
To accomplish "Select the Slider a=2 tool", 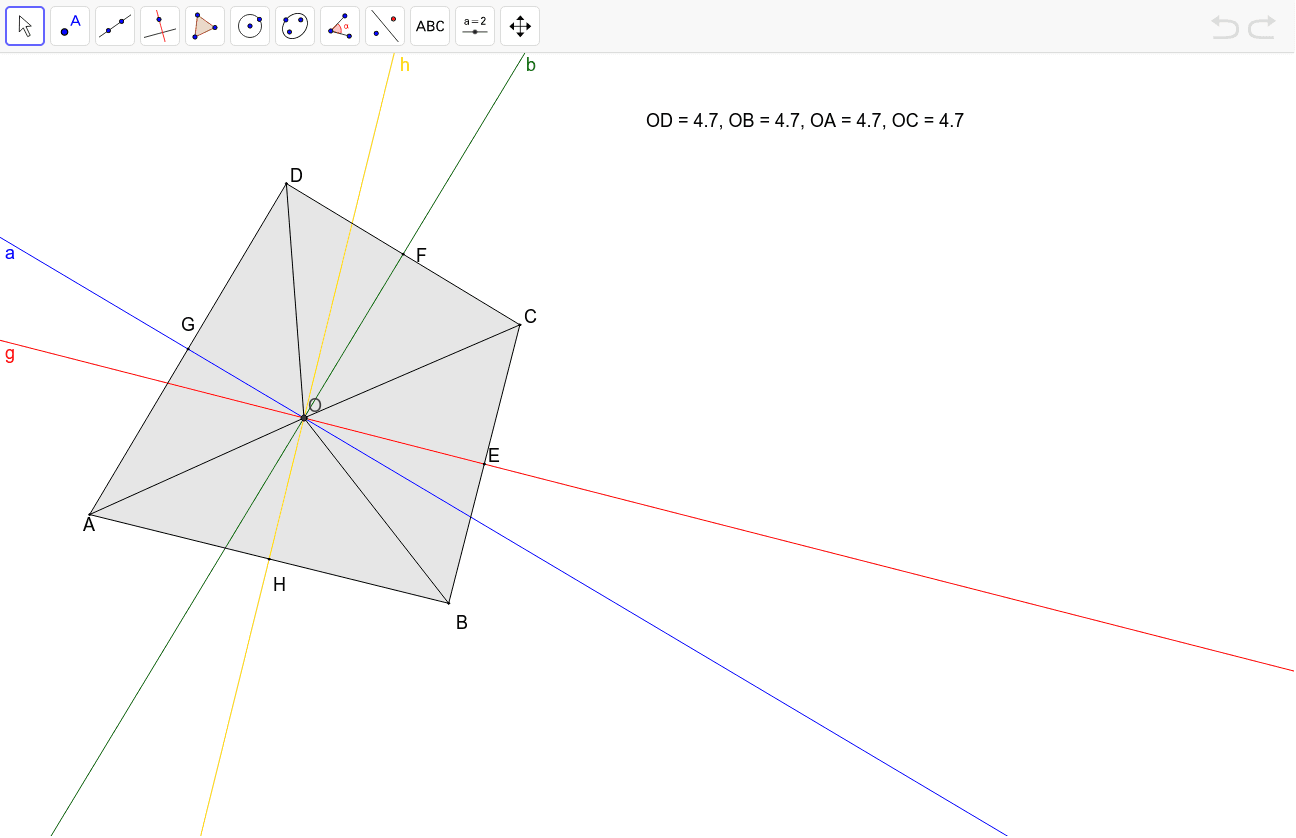I will [x=475, y=26].
